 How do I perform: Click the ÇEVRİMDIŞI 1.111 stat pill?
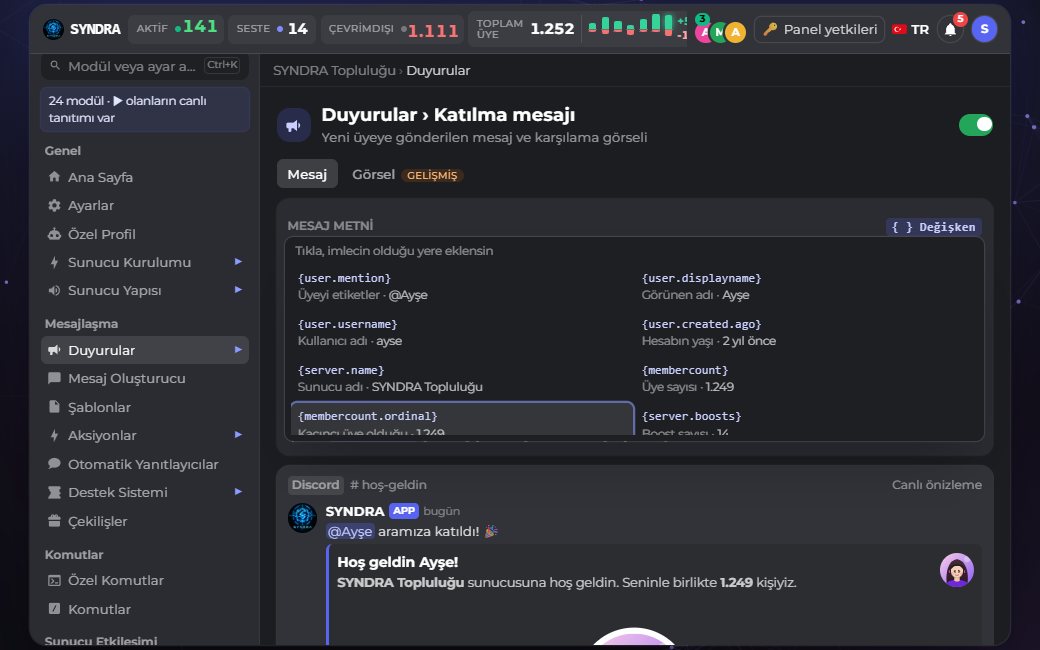point(393,29)
